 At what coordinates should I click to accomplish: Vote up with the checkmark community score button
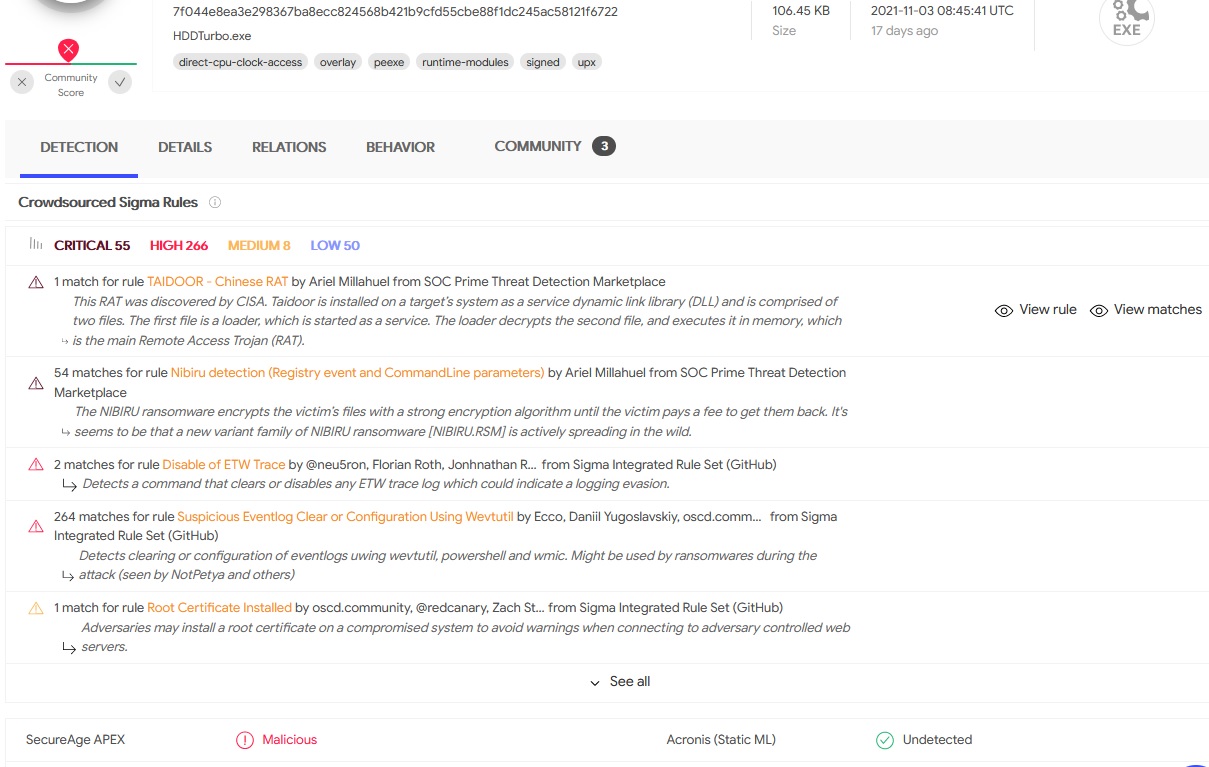pyautogui.click(x=120, y=82)
